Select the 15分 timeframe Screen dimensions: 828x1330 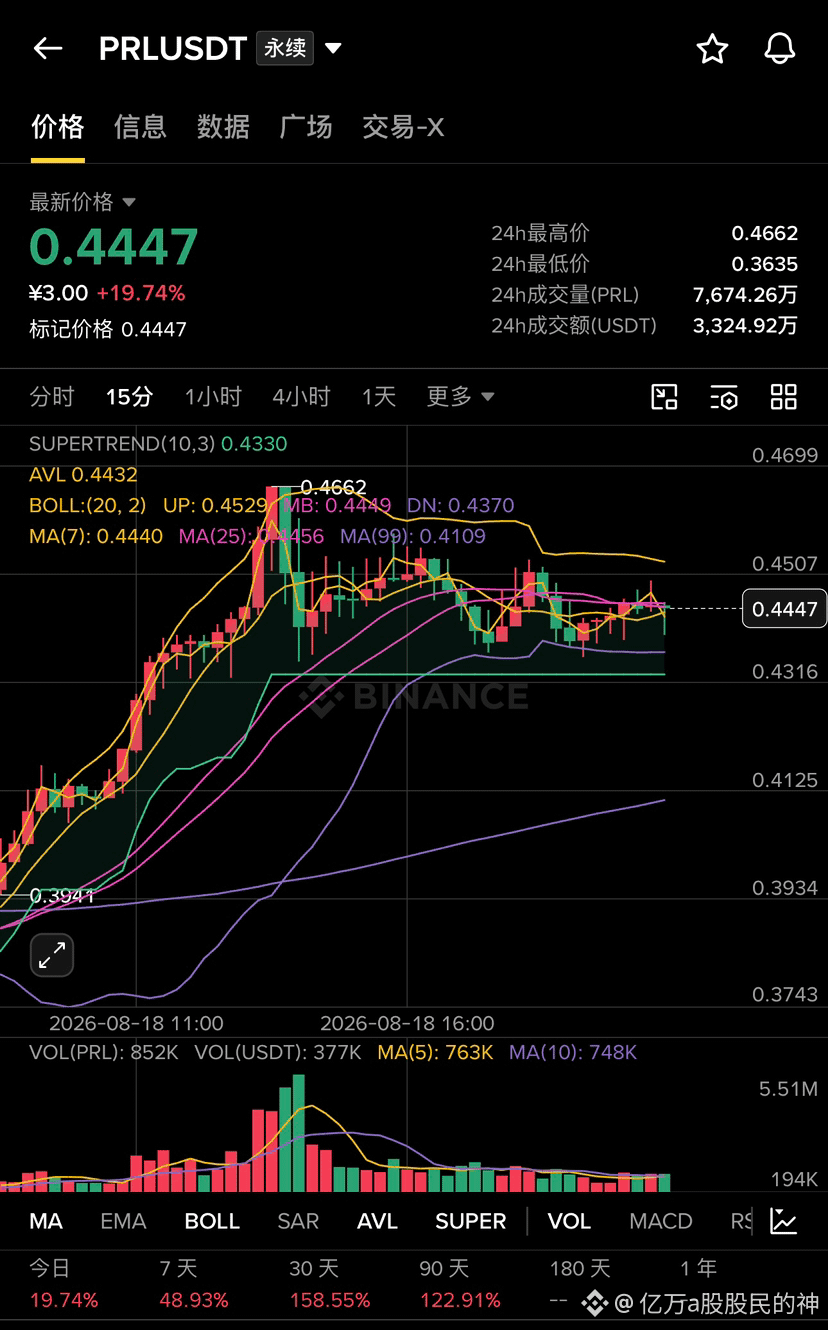click(x=129, y=397)
